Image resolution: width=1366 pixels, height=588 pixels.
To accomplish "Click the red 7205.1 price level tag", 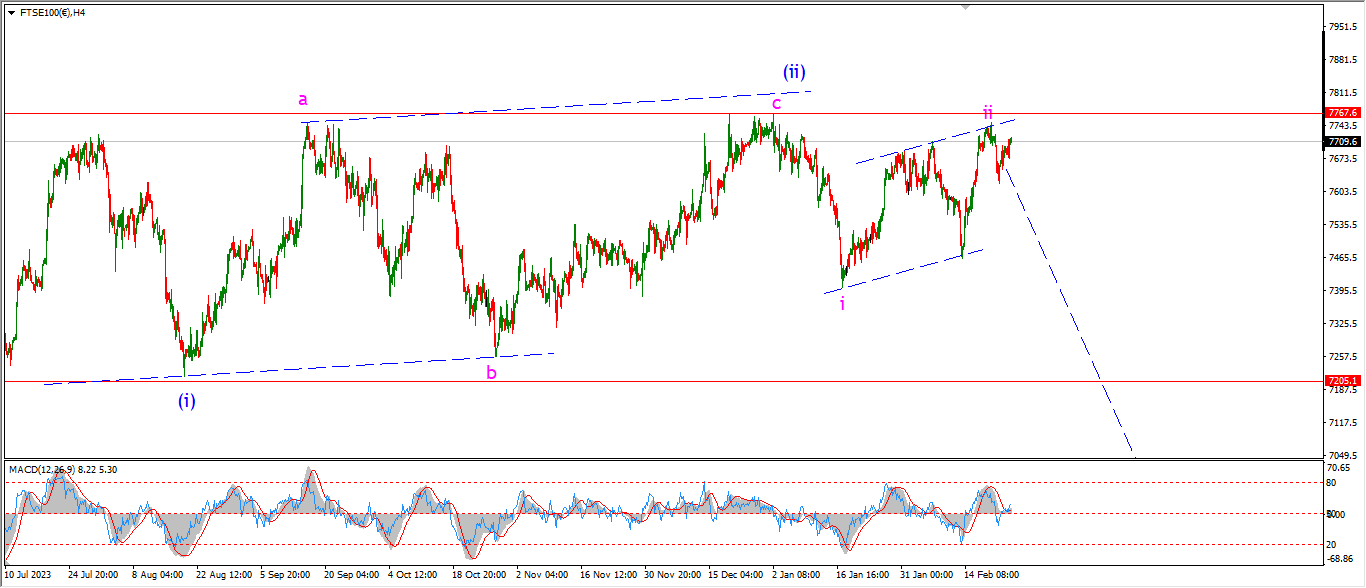I will click(1342, 381).
